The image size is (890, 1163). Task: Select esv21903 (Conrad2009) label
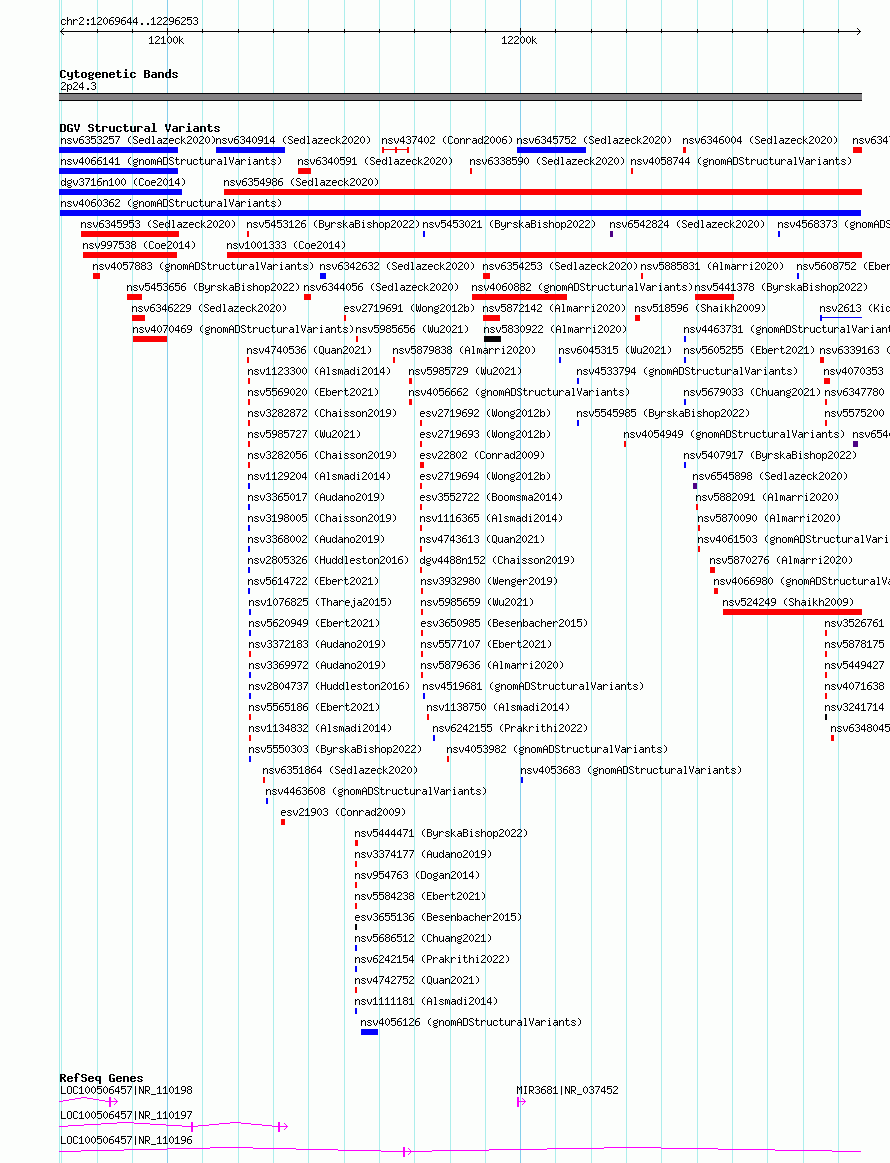tap(343, 812)
